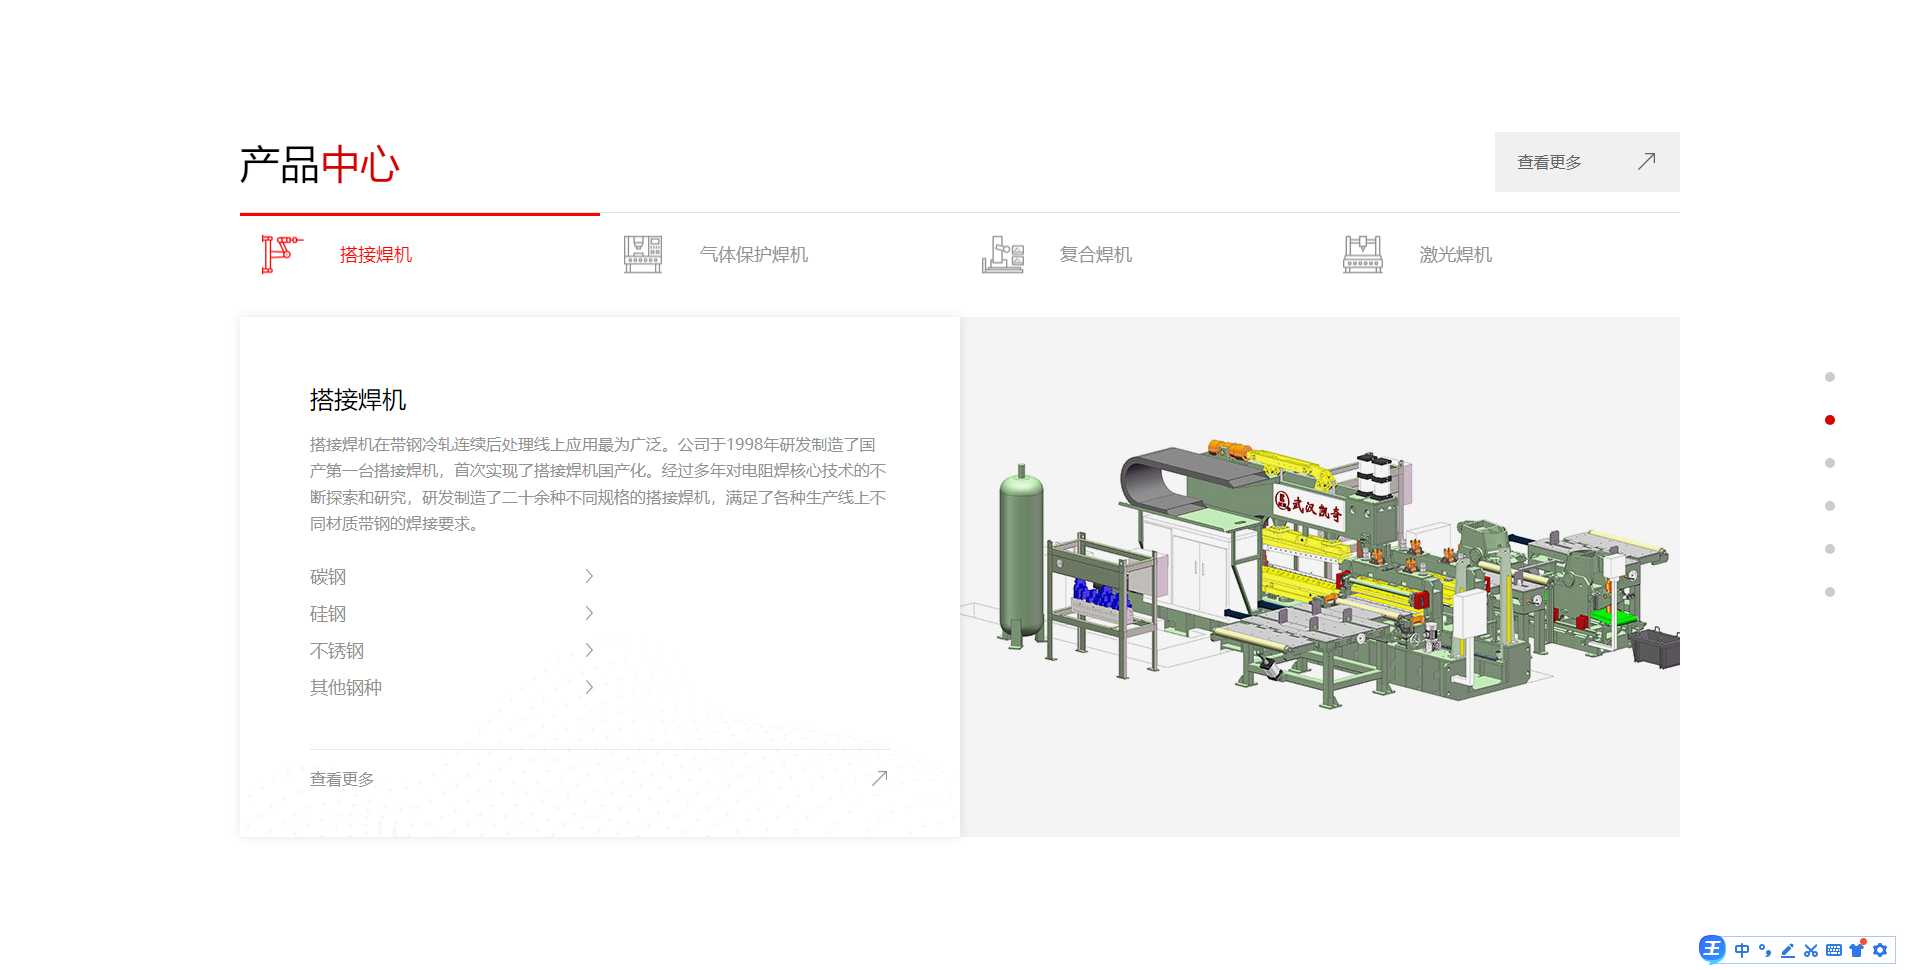Expand the chevron next to 其他钢种
This screenshot has width=1920, height=969.
point(589,687)
